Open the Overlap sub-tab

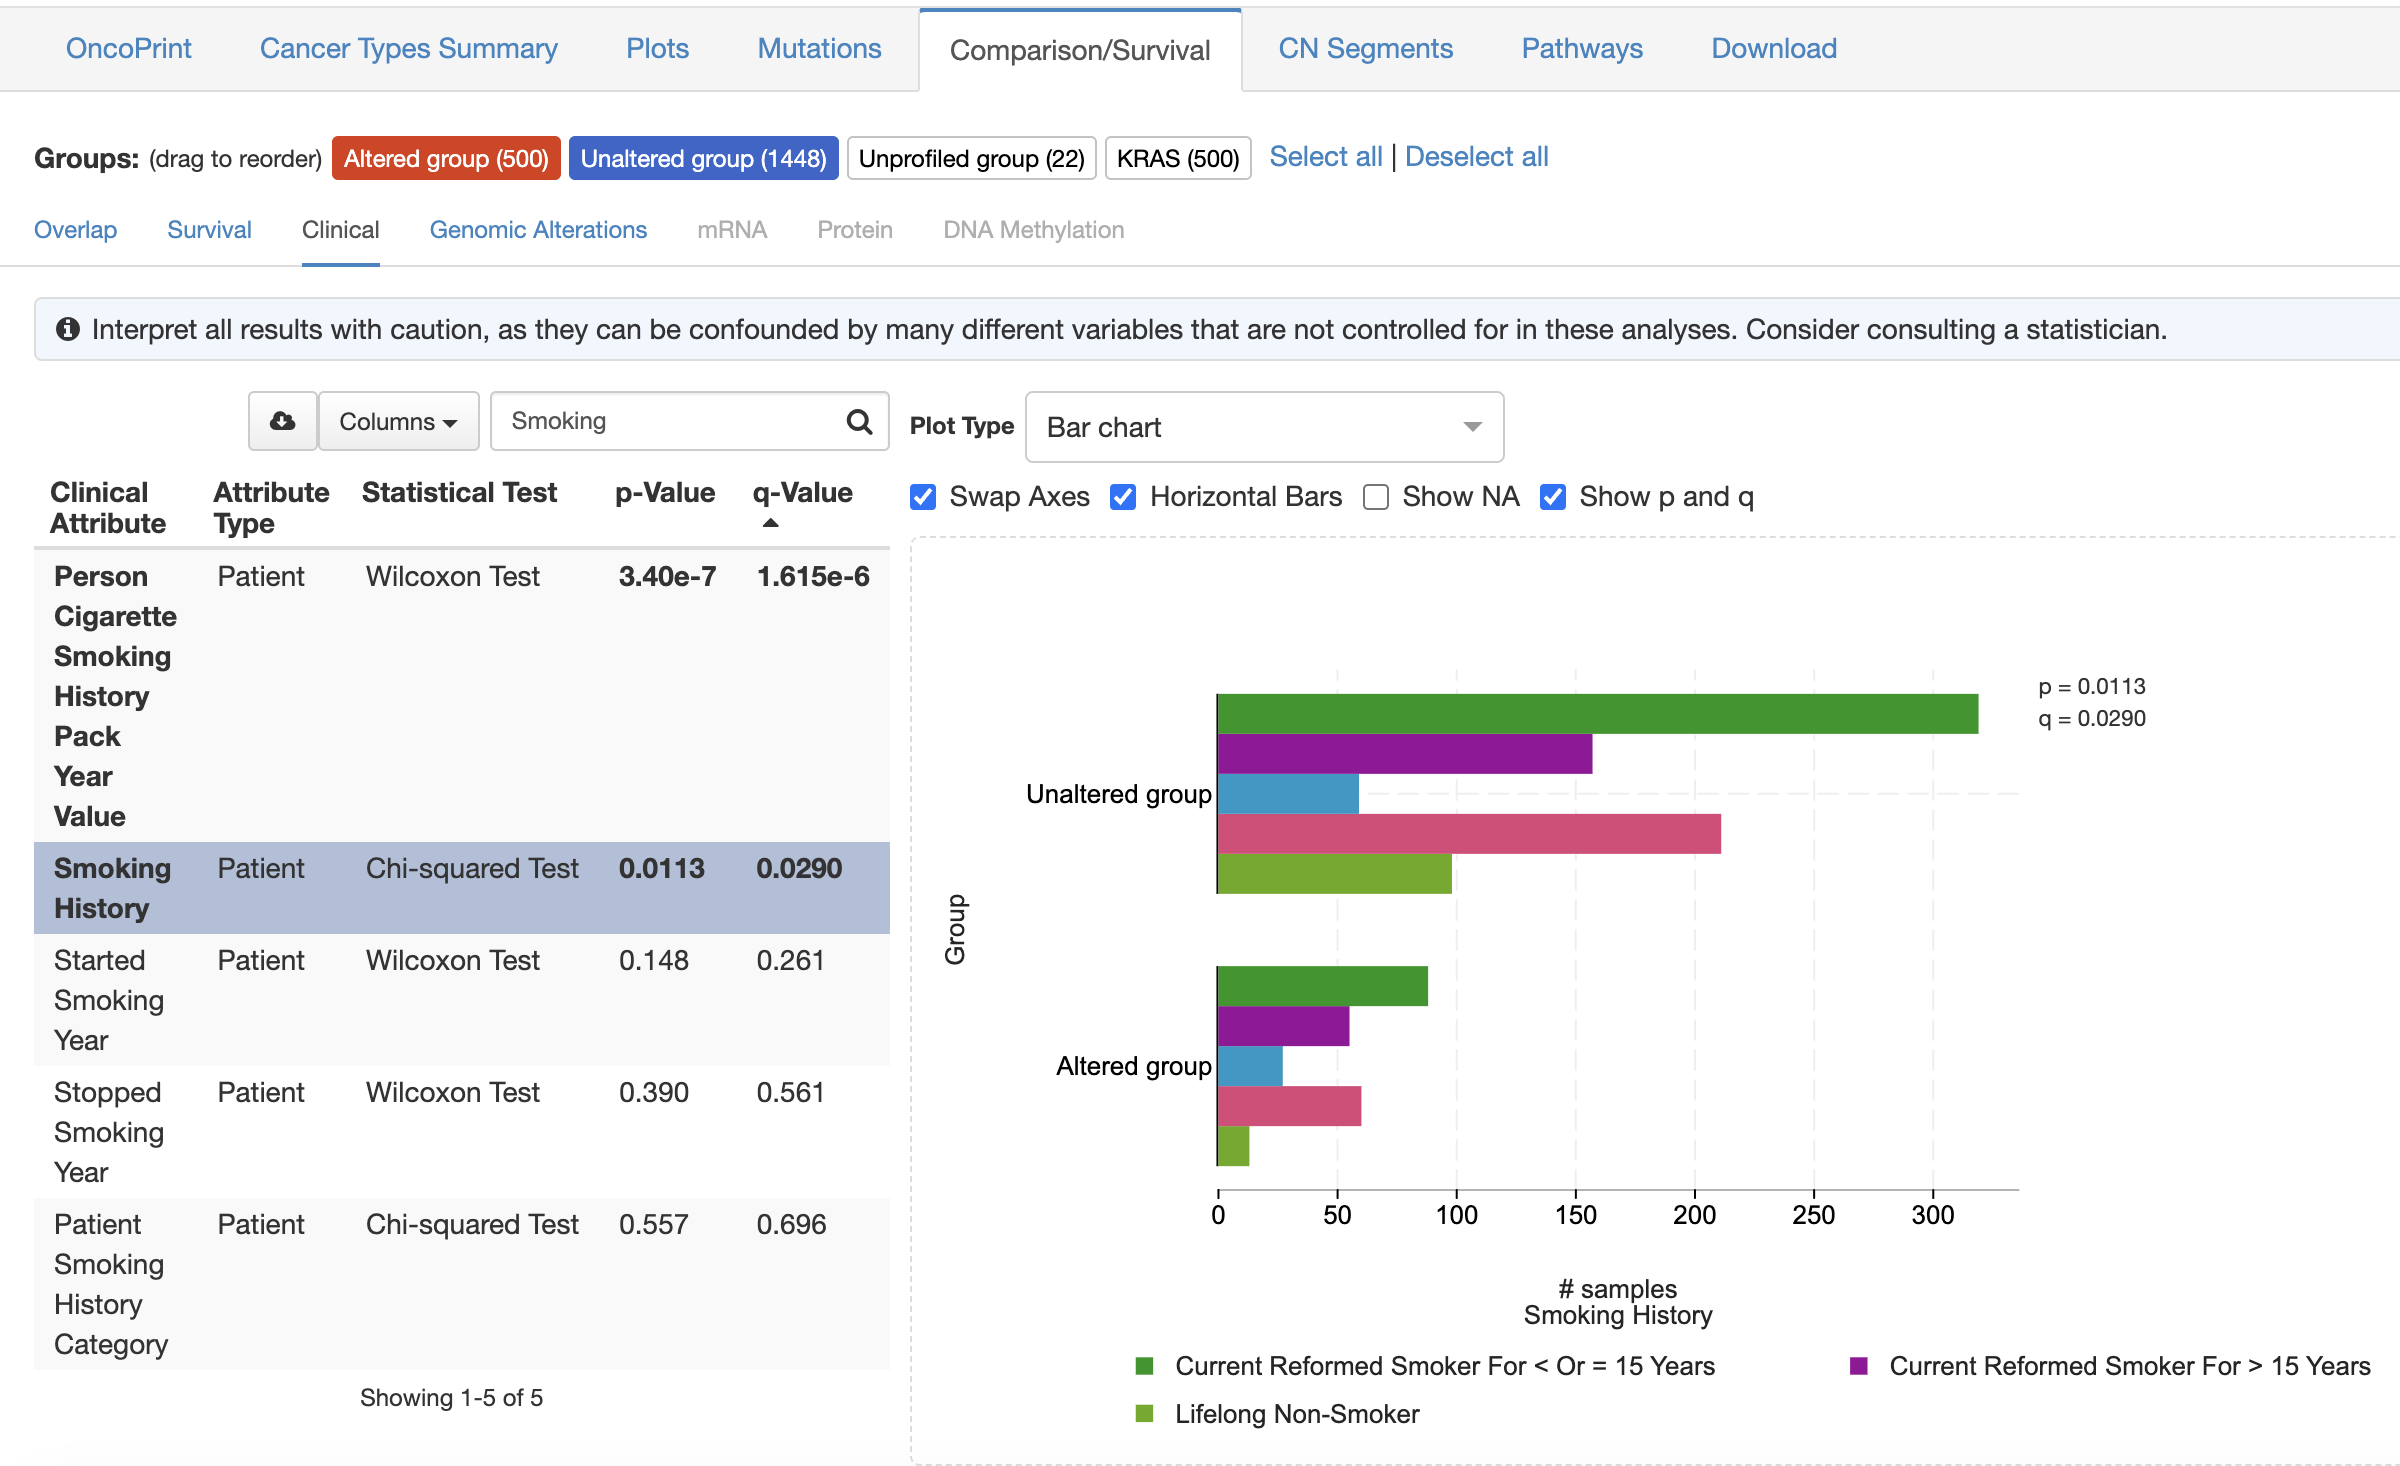coord(75,230)
